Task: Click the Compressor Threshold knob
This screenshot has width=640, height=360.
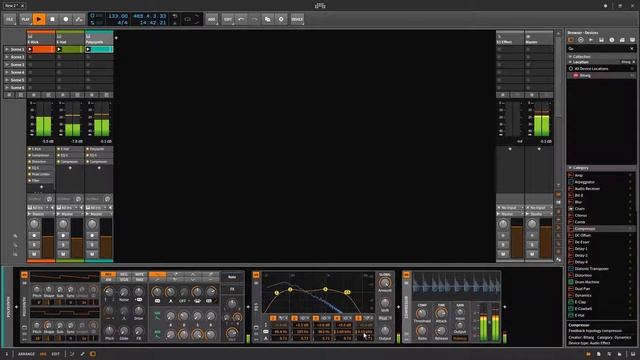Action: (x=422, y=313)
